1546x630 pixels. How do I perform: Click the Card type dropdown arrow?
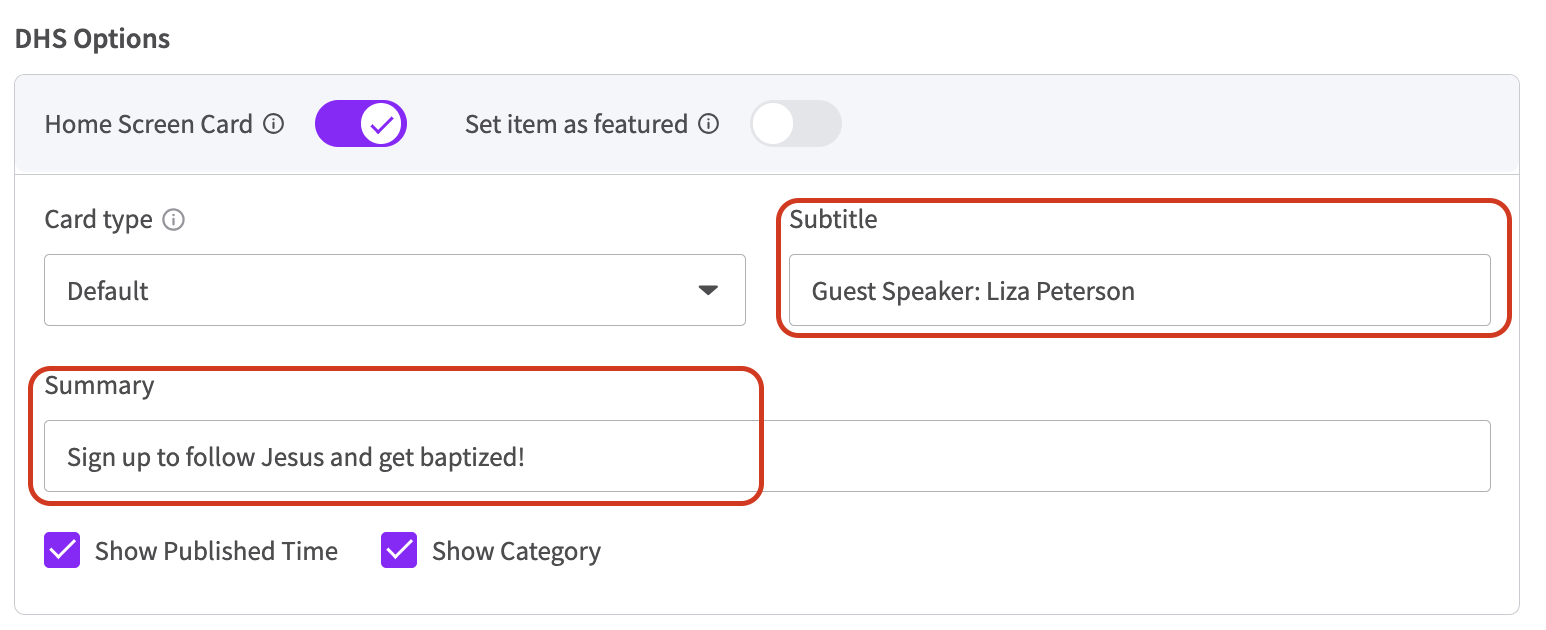coord(708,291)
